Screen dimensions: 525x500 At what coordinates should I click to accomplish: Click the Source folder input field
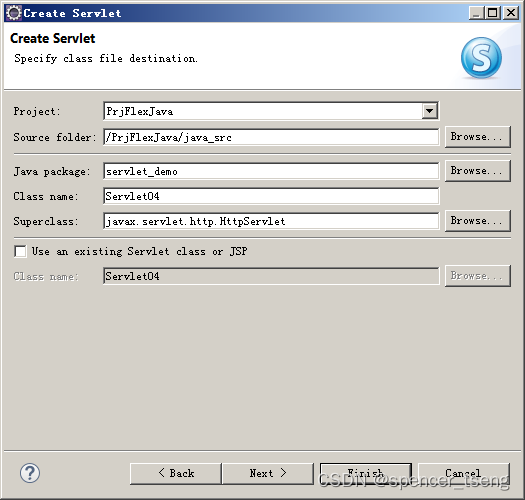click(x=271, y=137)
